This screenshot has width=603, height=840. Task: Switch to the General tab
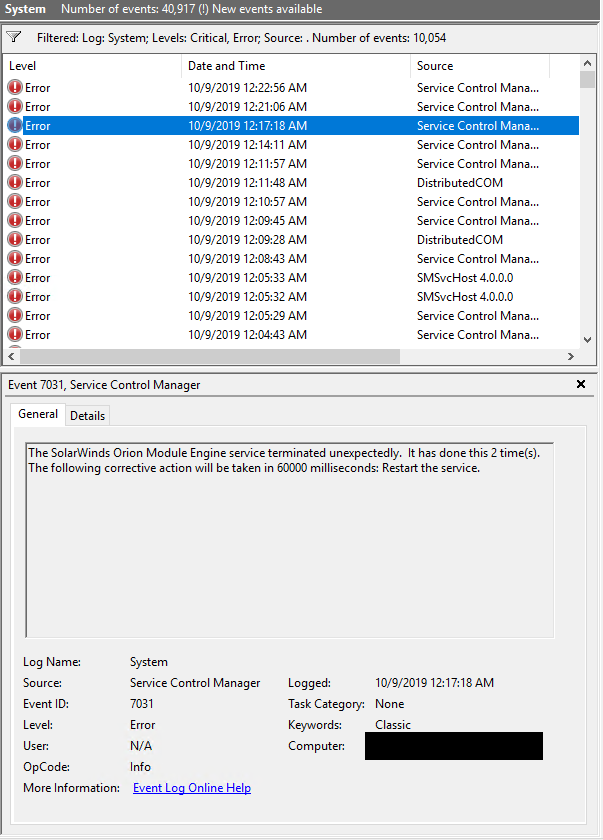pos(38,414)
